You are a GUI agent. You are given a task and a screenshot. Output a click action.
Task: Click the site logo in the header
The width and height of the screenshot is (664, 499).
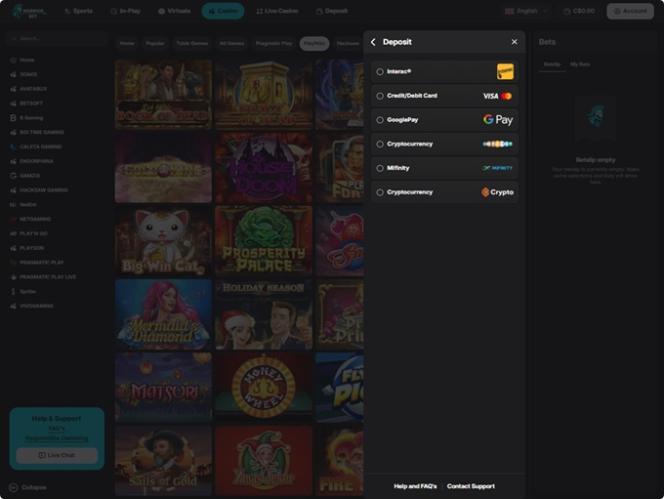pyautogui.click(x=28, y=11)
